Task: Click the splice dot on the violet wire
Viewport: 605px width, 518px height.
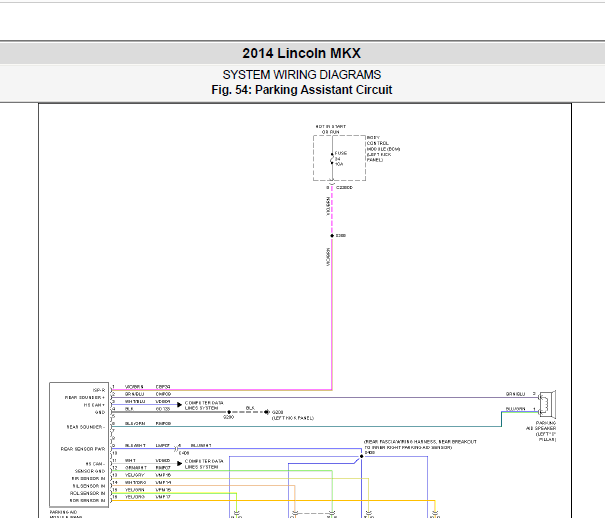Action: (x=332, y=235)
